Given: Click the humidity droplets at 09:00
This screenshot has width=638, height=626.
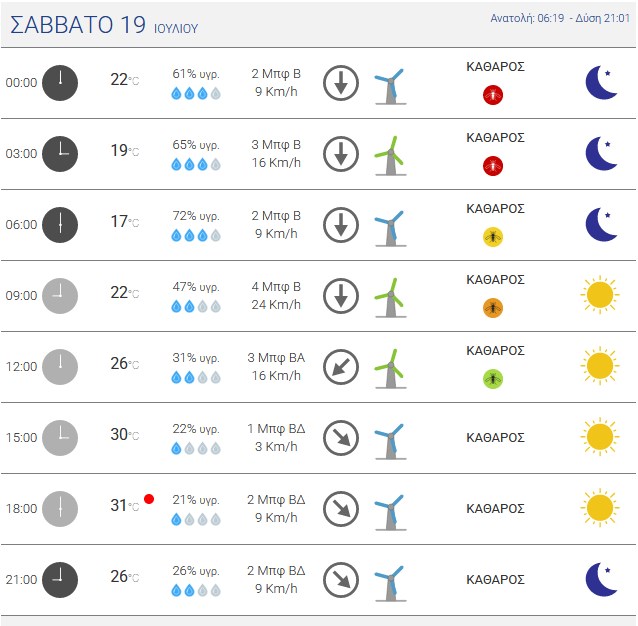Looking at the screenshot, I should (x=196, y=306).
